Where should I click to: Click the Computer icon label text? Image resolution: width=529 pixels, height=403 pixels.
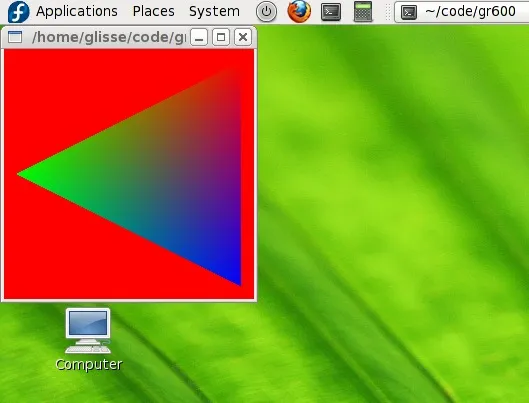[89, 365]
